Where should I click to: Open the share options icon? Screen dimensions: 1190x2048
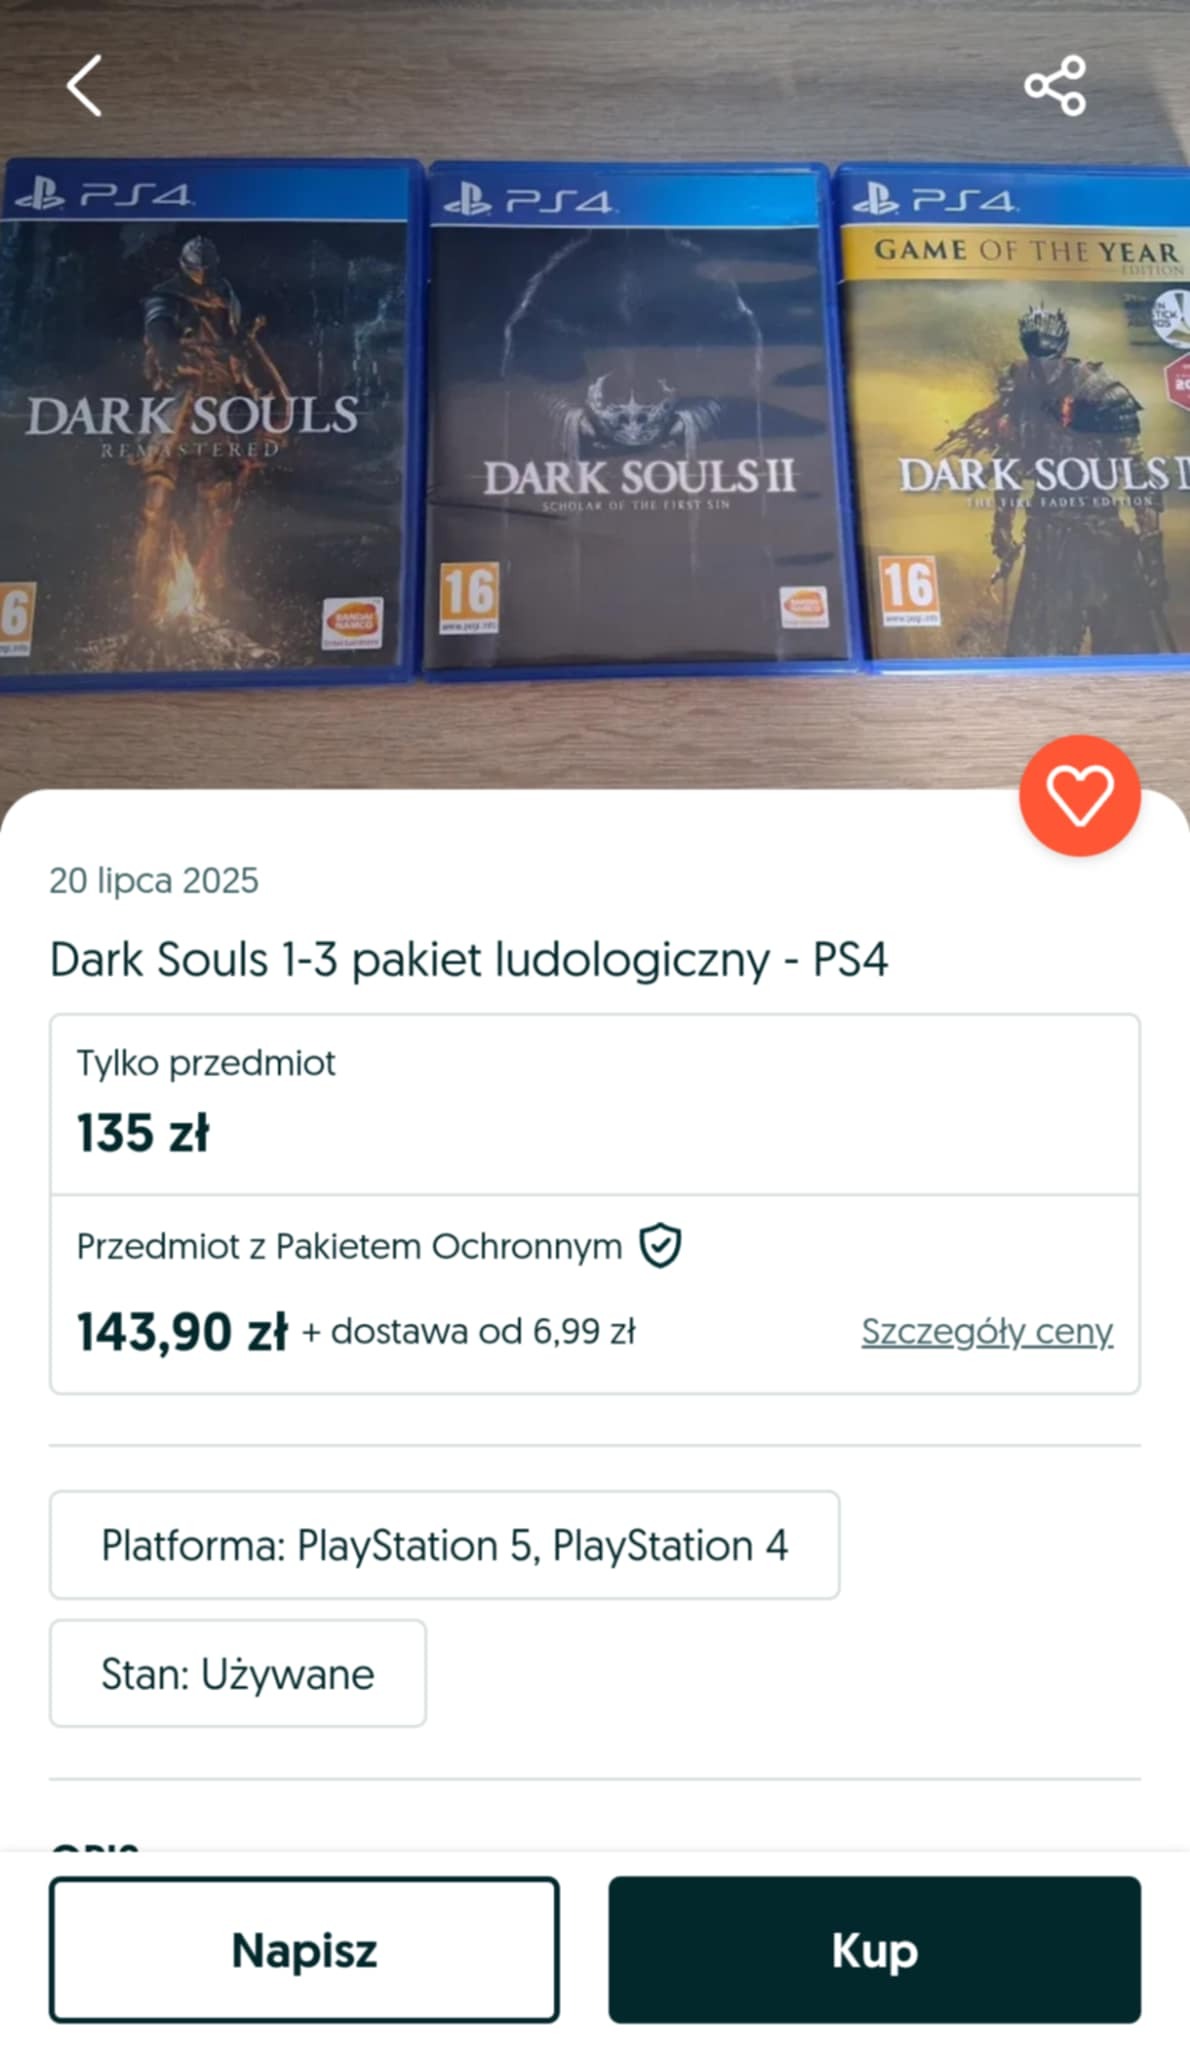(1055, 86)
